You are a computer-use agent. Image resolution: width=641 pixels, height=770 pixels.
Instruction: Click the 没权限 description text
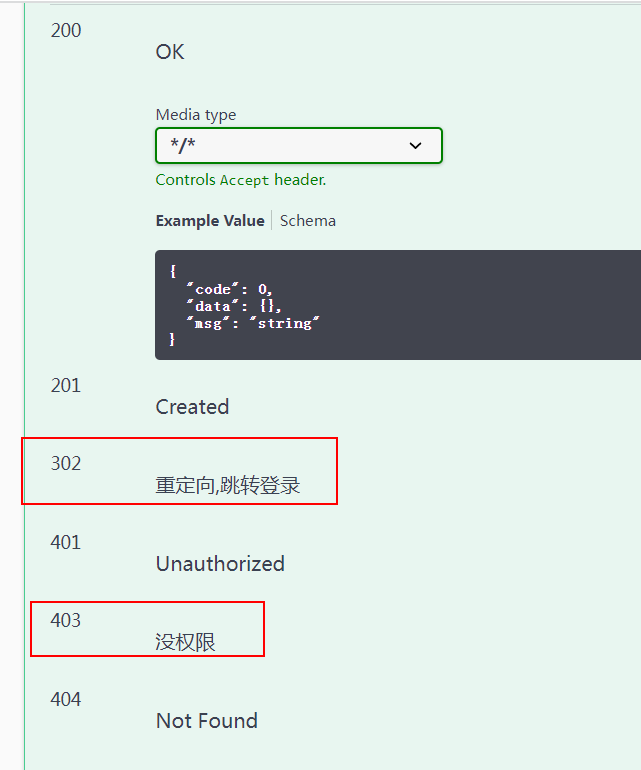point(186,642)
